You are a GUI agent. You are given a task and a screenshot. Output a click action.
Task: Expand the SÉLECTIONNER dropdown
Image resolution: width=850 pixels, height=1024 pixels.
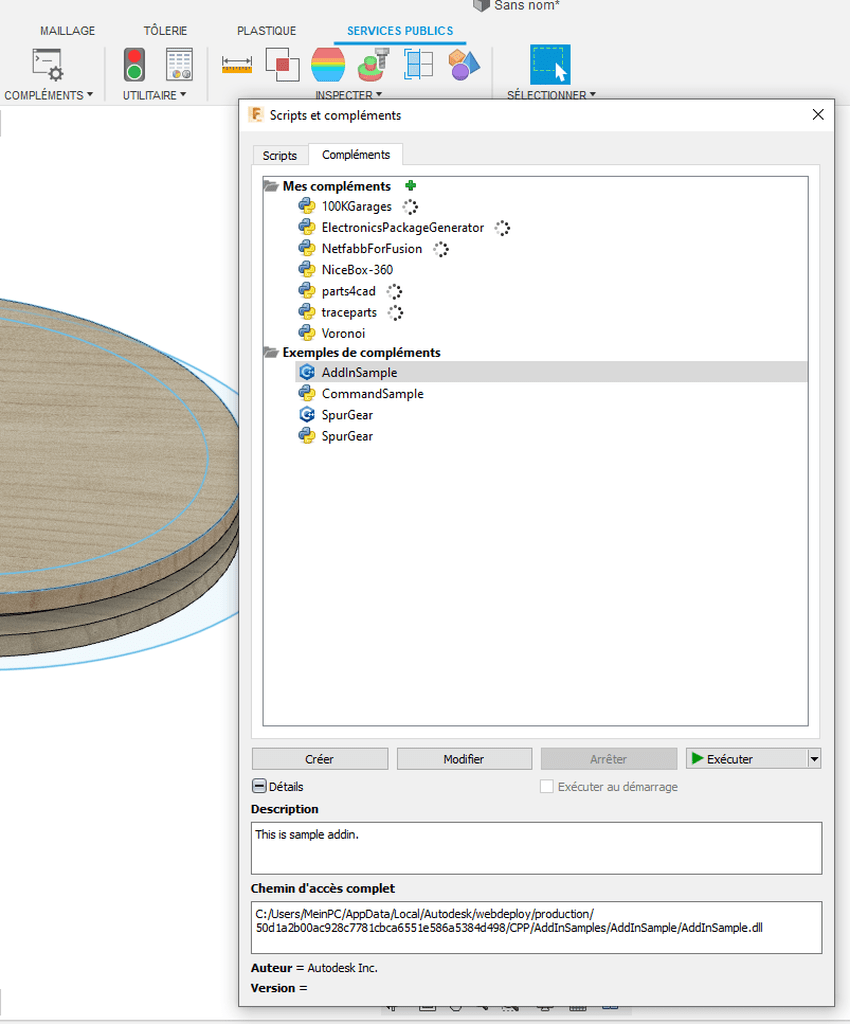coord(552,95)
